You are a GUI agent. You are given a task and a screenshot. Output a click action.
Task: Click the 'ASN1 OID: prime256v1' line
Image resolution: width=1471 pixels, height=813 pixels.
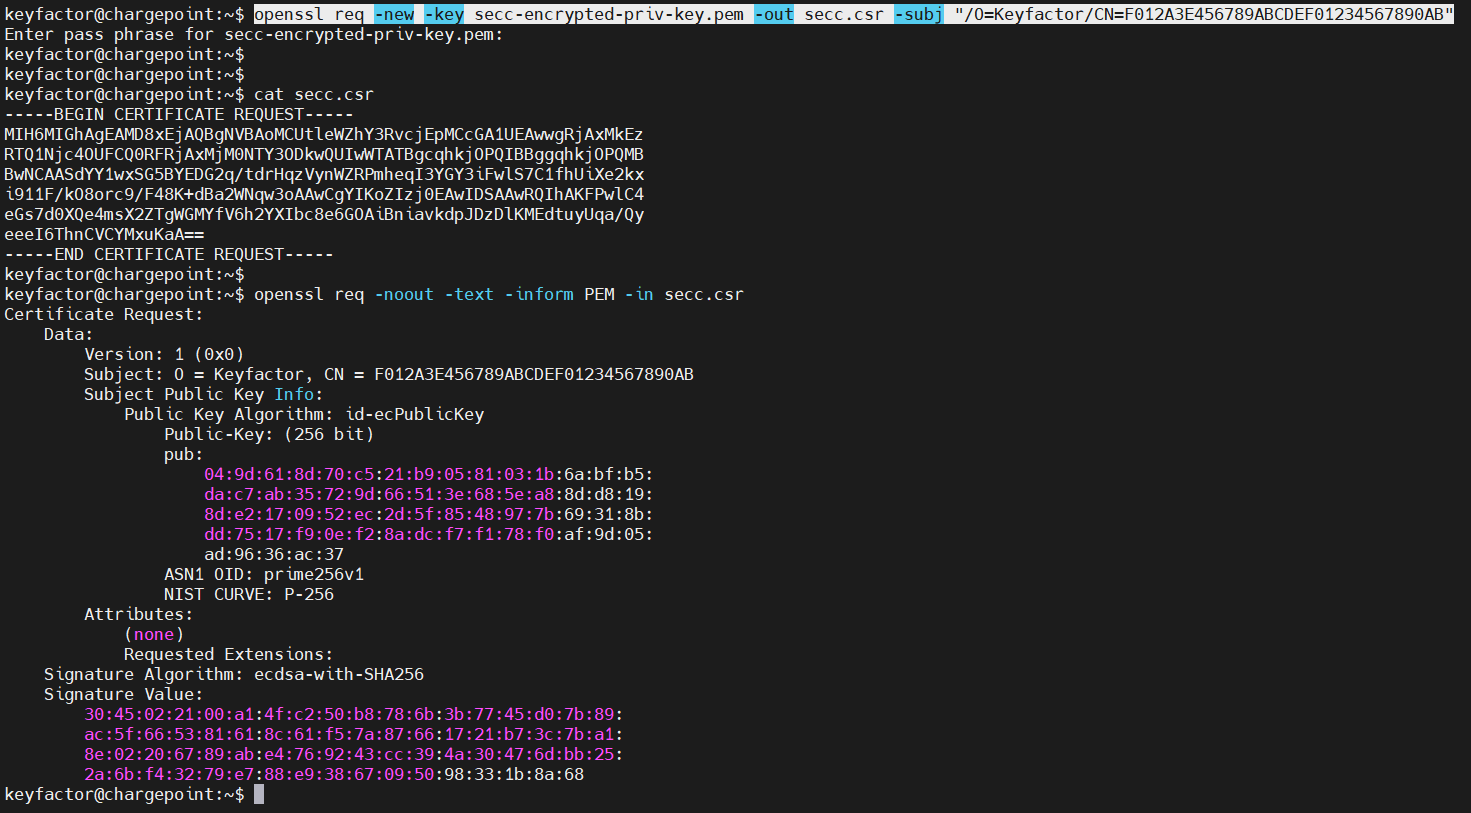[264, 574]
